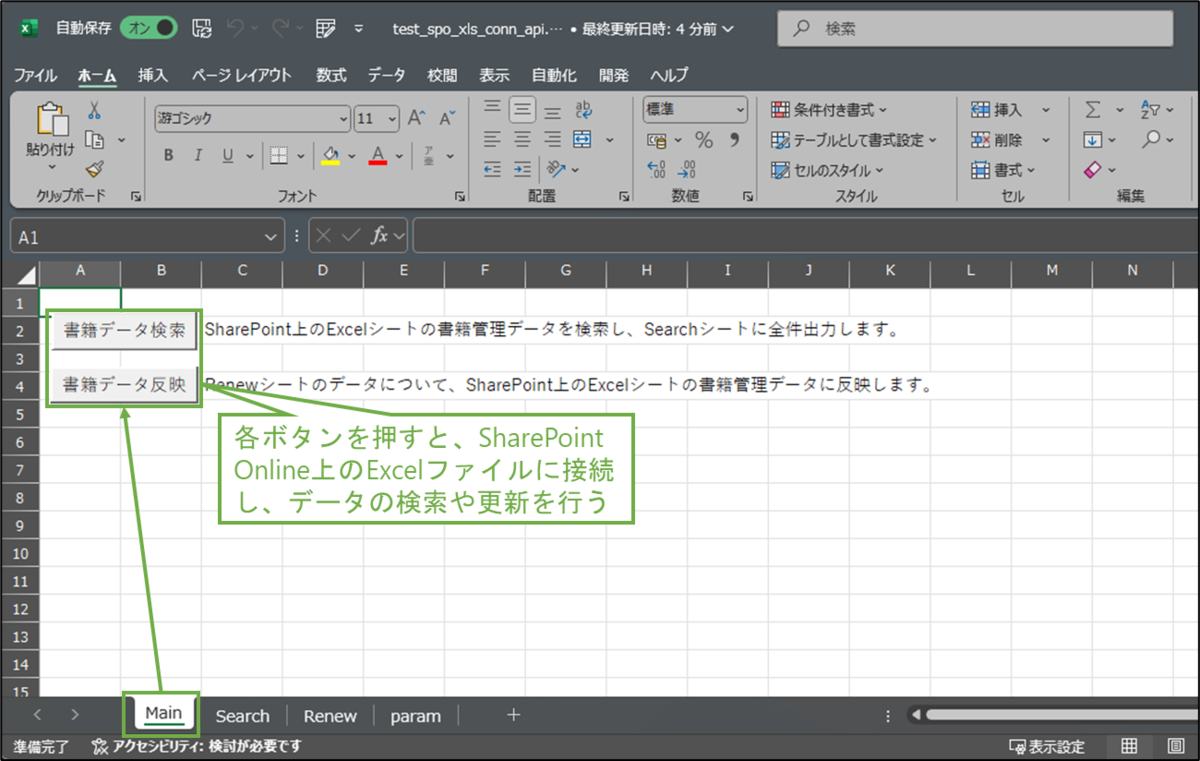The height and width of the screenshot is (761, 1200).
Task: Click the red font color button
Action: (x=378, y=155)
